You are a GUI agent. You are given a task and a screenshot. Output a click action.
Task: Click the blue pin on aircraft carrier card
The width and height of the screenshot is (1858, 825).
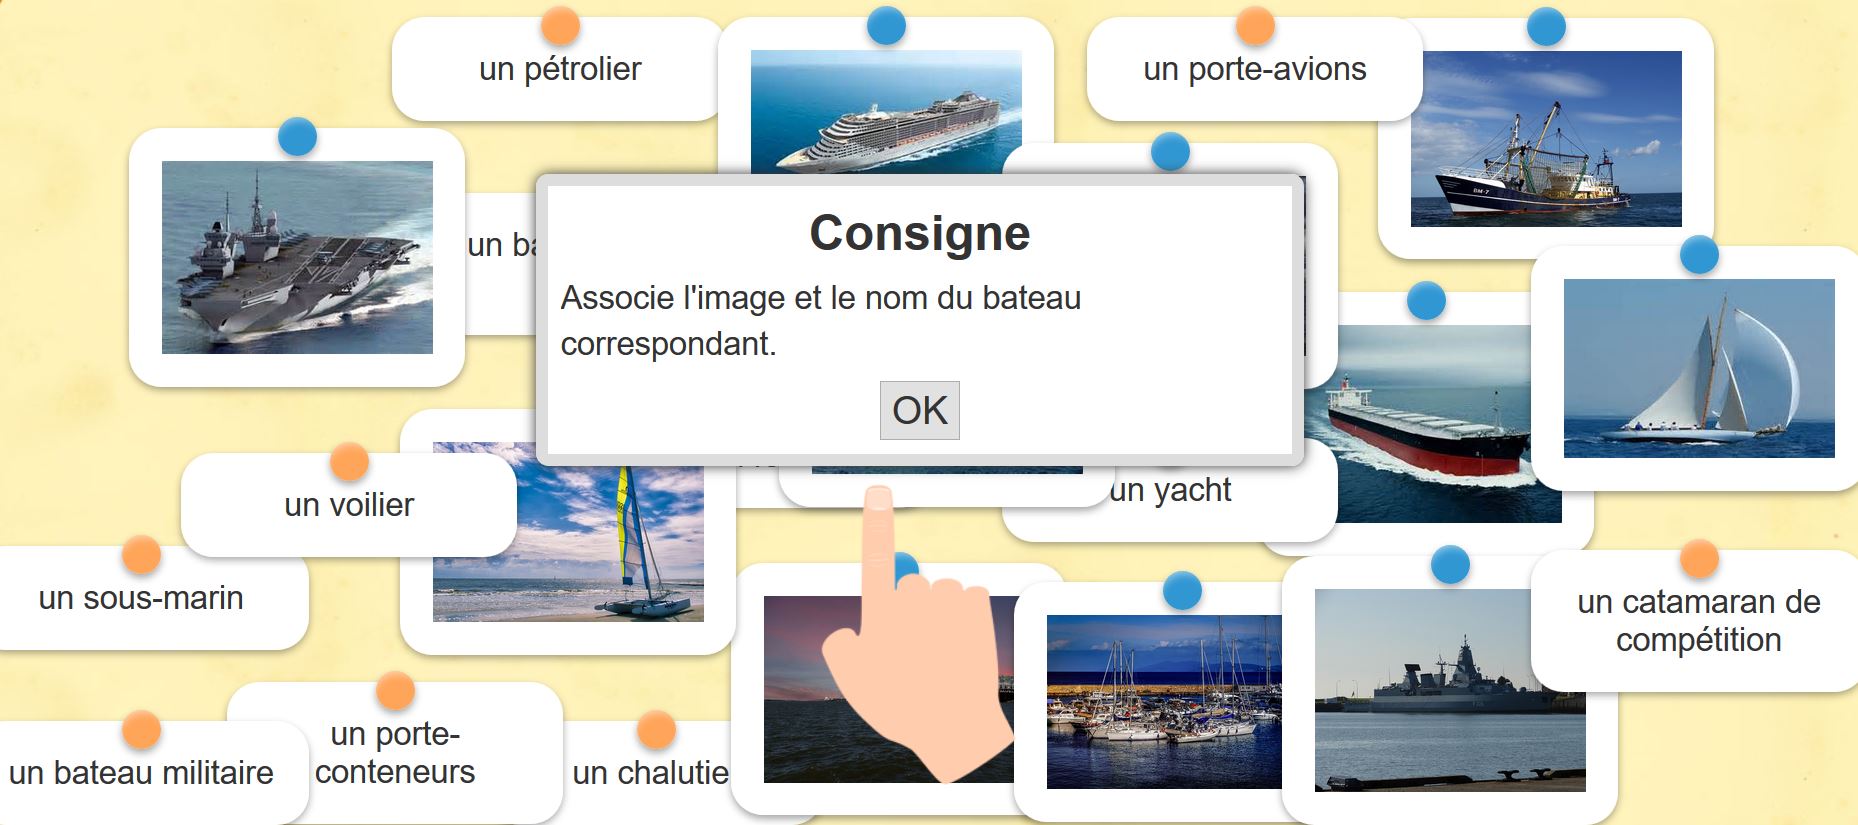click(x=297, y=137)
